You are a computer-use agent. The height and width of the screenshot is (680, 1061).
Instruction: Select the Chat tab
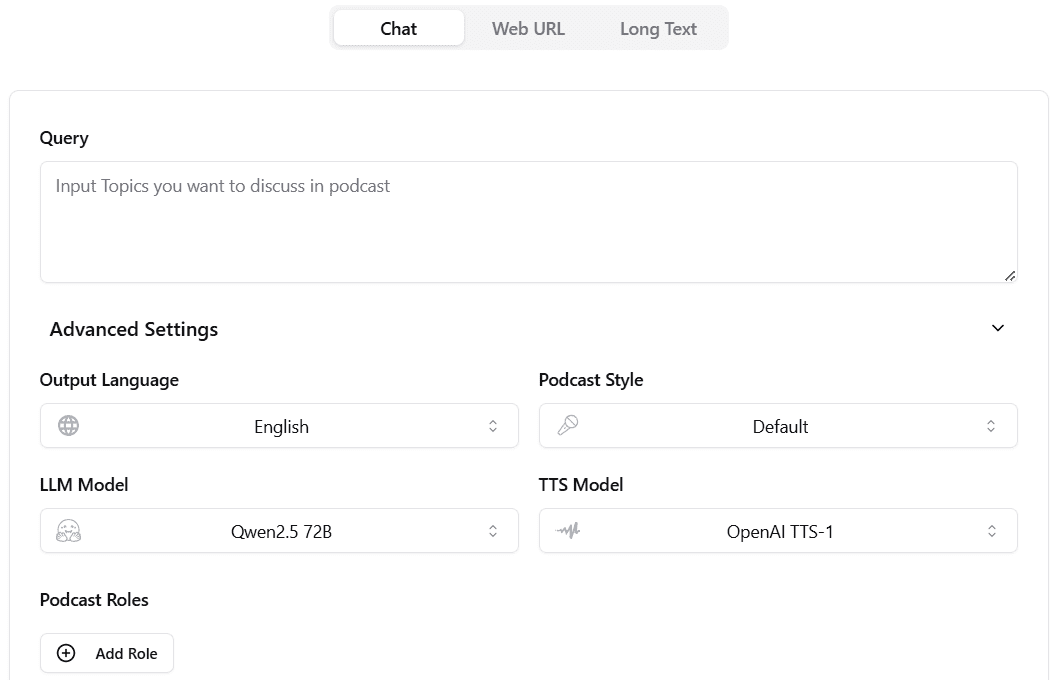[398, 29]
